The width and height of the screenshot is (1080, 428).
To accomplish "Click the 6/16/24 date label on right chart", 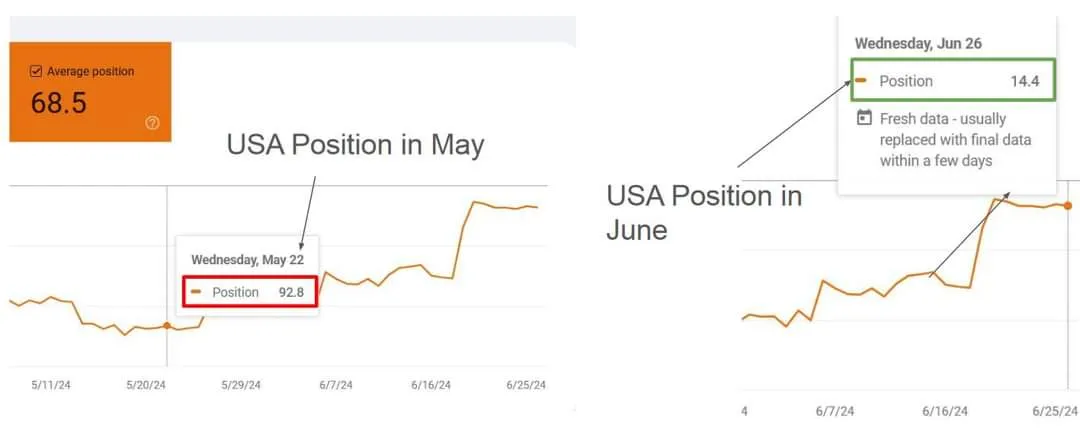I will pyautogui.click(x=944, y=411).
